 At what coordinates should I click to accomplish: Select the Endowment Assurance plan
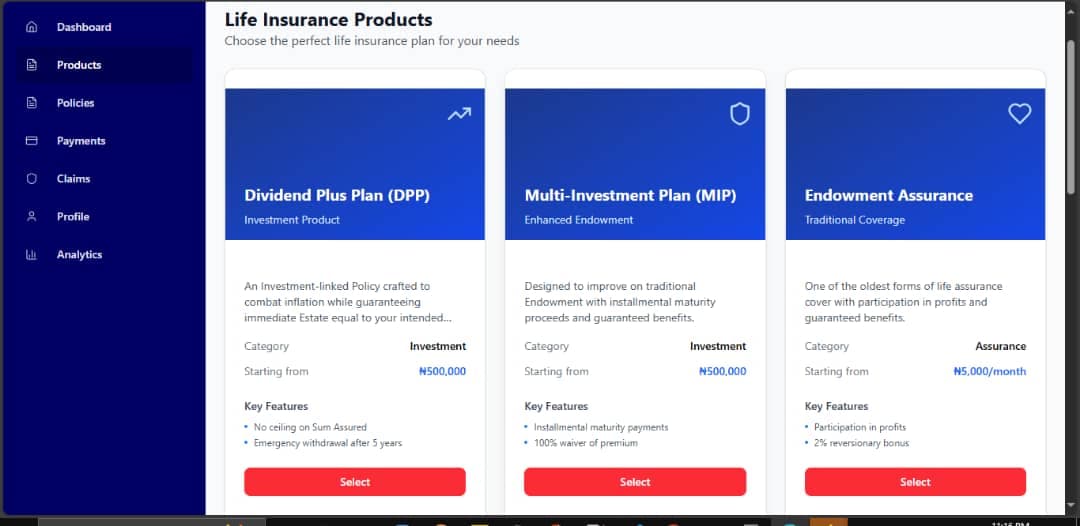point(915,482)
